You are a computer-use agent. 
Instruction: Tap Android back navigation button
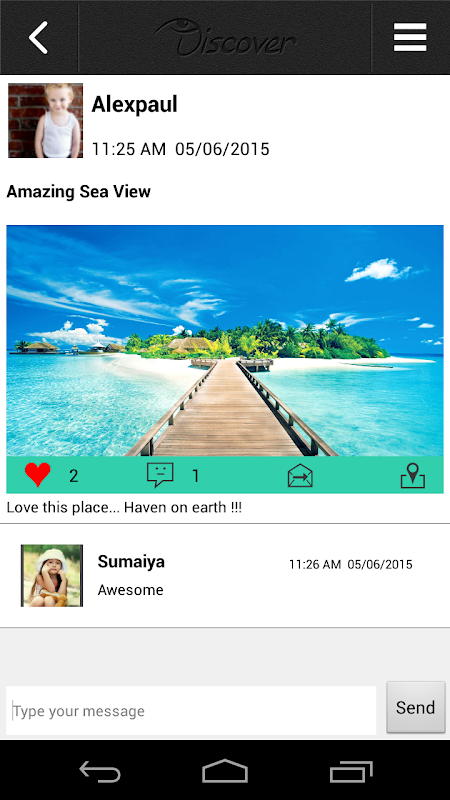point(100,770)
